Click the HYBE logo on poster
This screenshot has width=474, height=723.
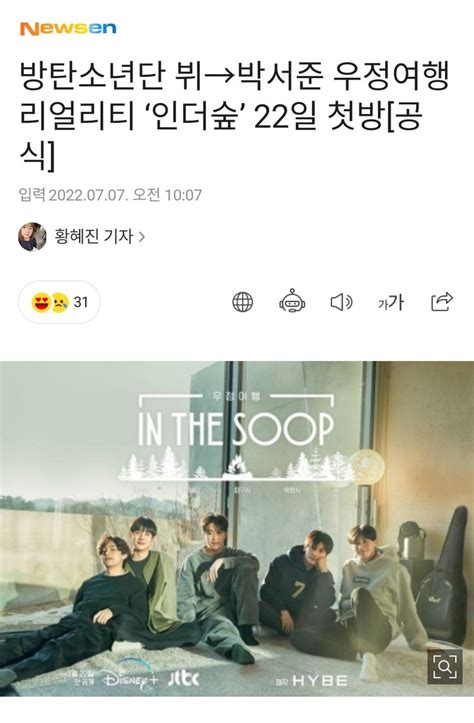point(320,680)
